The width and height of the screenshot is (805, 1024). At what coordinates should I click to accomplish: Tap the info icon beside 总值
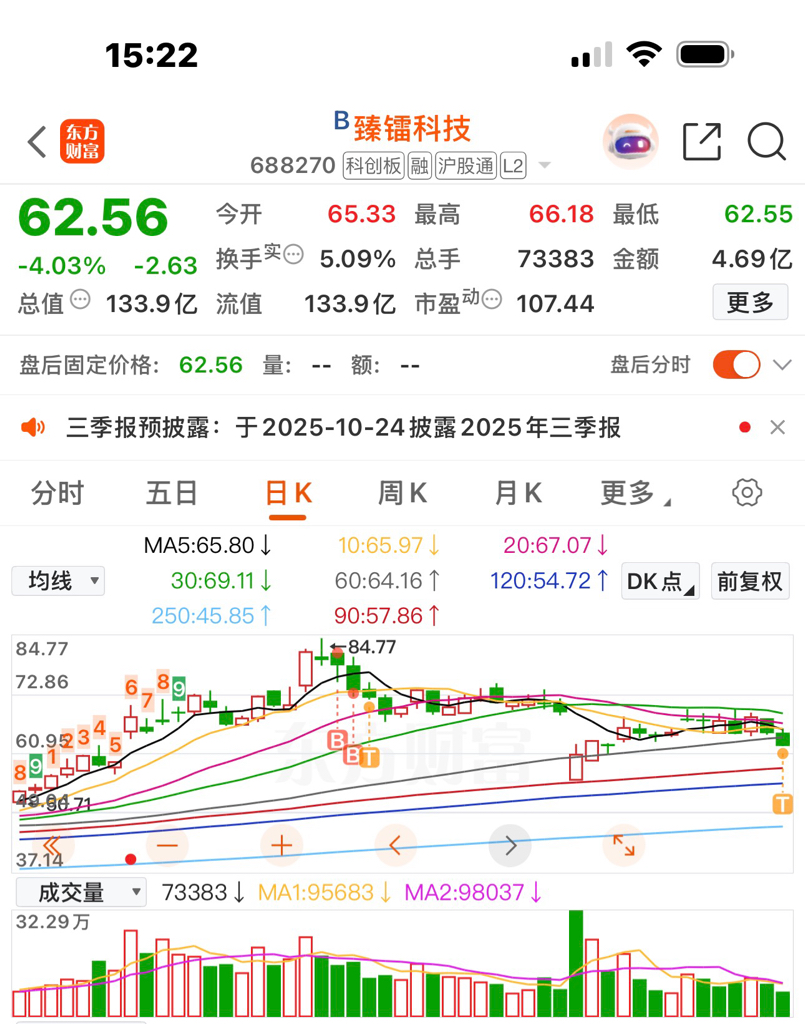pyautogui.click(x=80, y=300)
